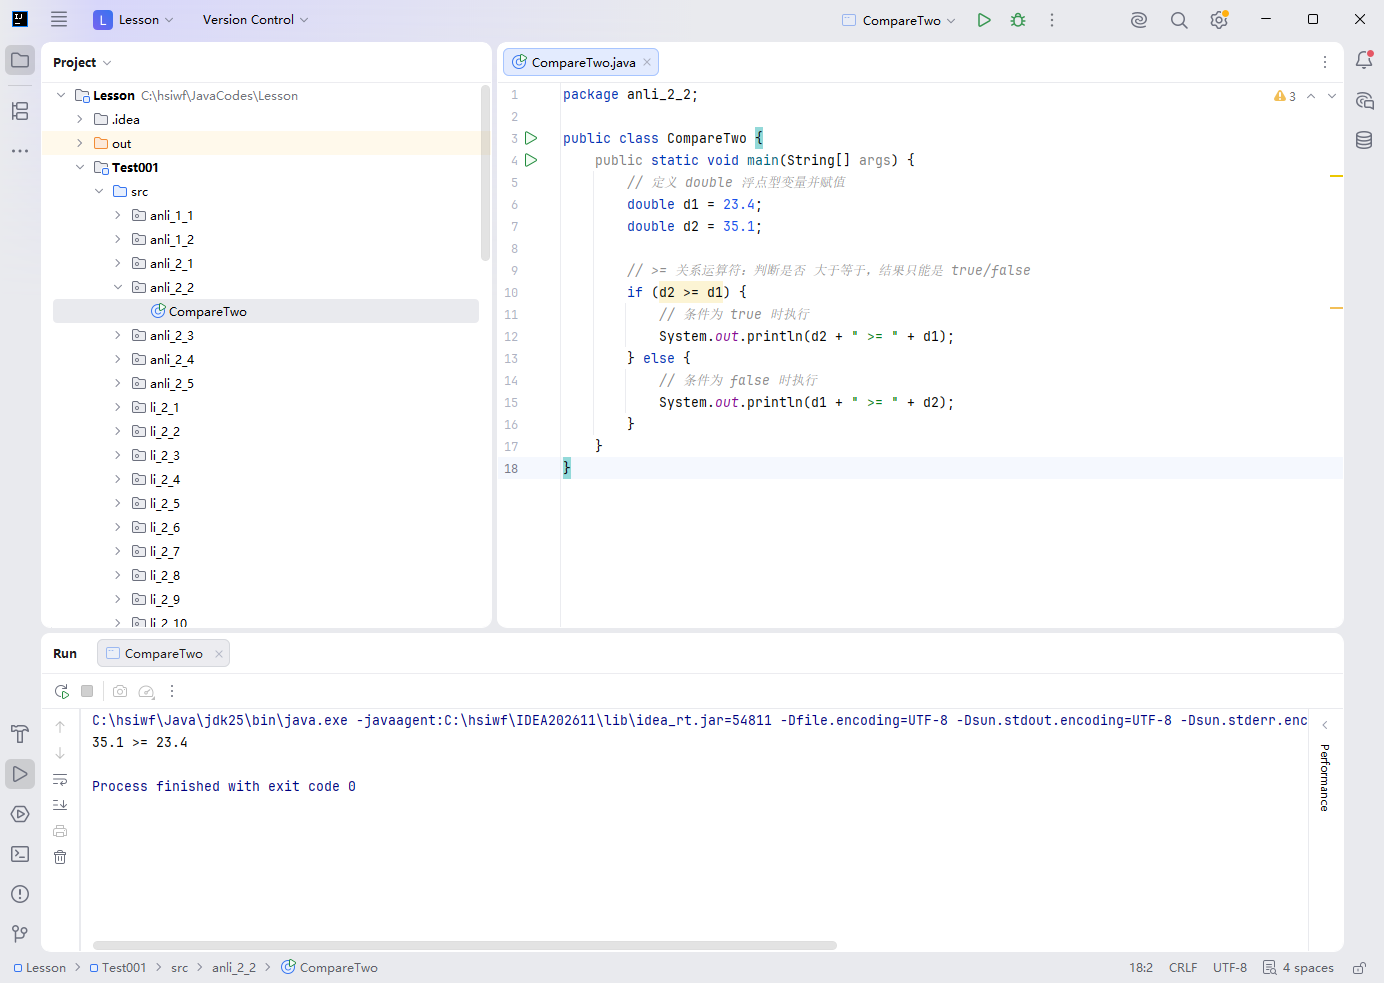Click the console horizontal scrollbar

[465, 945]
